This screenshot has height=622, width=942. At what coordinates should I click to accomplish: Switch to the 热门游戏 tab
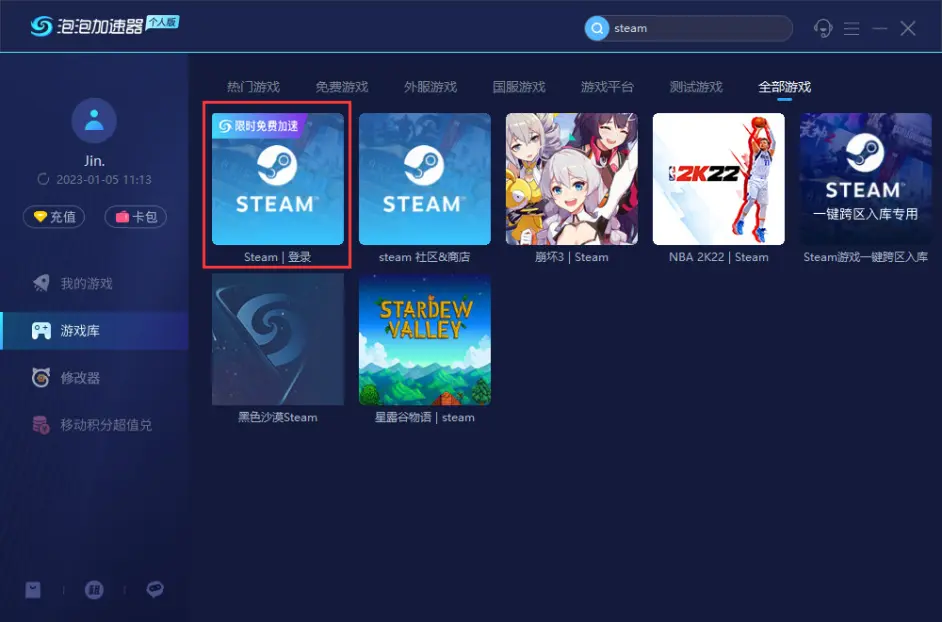pyautogui.click(x=253, y=87)
